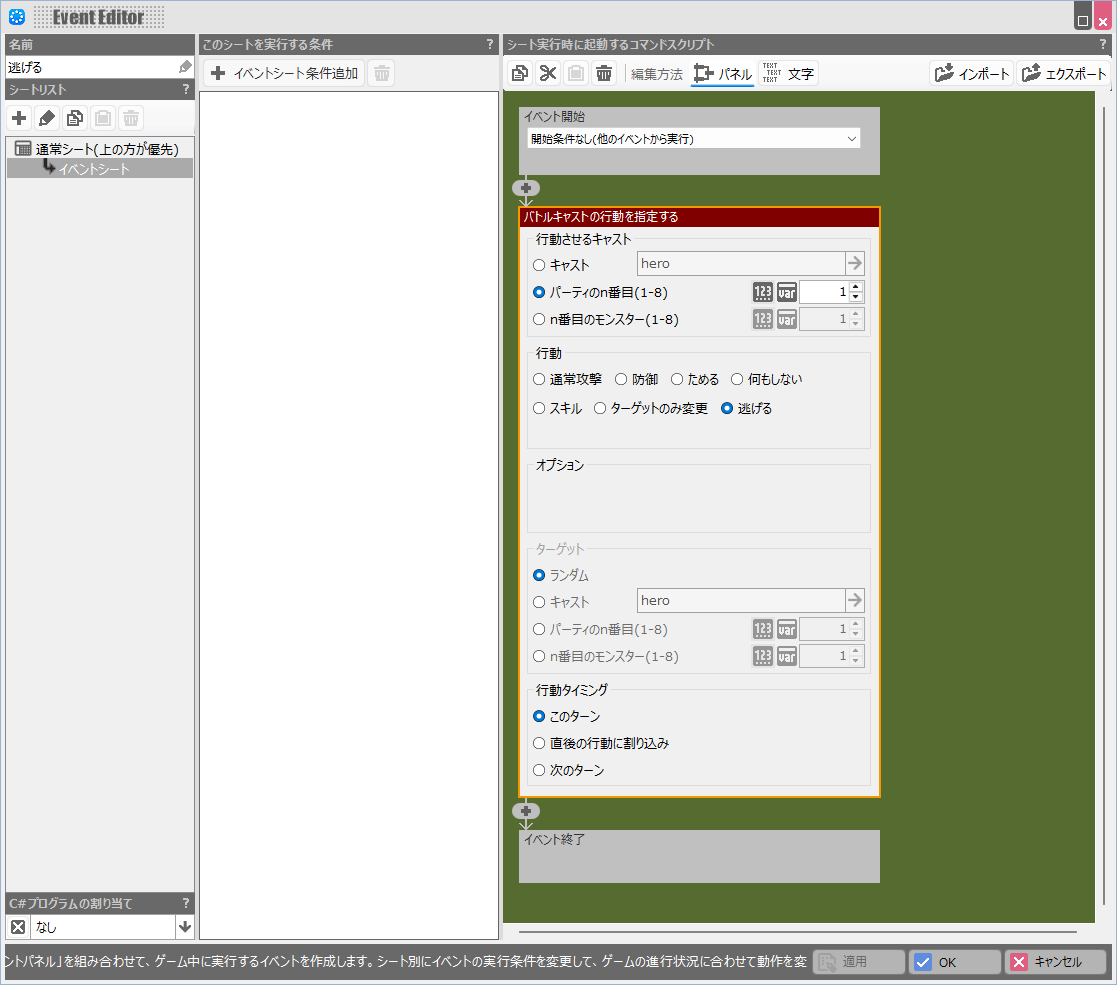Screen dimensions: 1117x985
Task: Click the OK button
Action: (x=954, y=962)
